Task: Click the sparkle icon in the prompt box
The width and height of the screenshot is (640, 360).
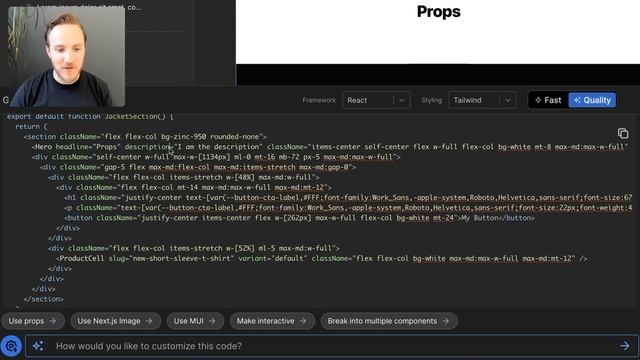Action: (38, 346)
